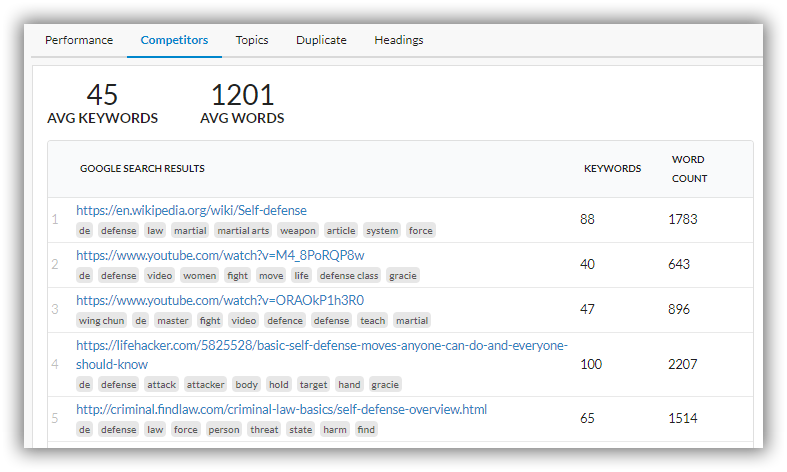Viewport: 787px width, 472px height.
Task: Go to the Duplicate tab
Action: tap(321, 40)
